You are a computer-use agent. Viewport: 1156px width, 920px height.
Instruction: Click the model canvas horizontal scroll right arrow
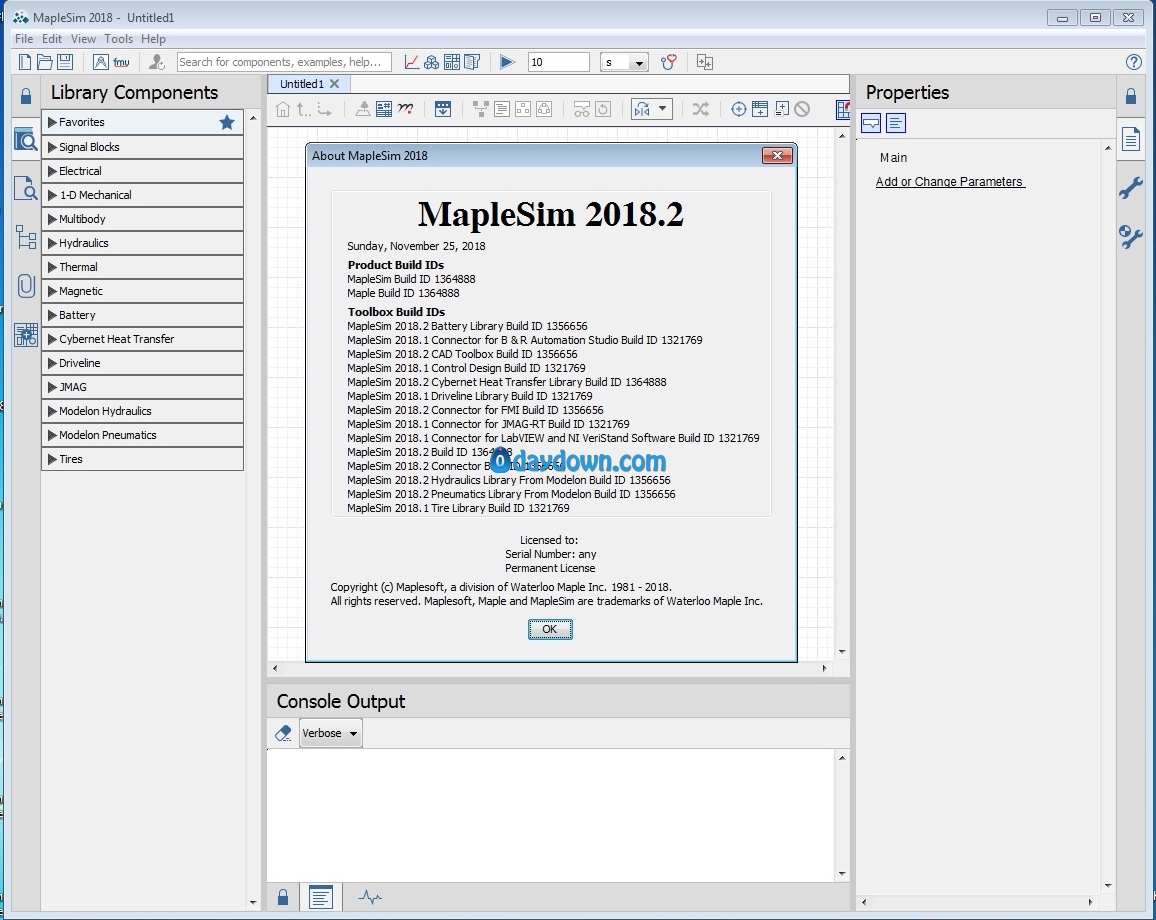click(x=825, y=668)
